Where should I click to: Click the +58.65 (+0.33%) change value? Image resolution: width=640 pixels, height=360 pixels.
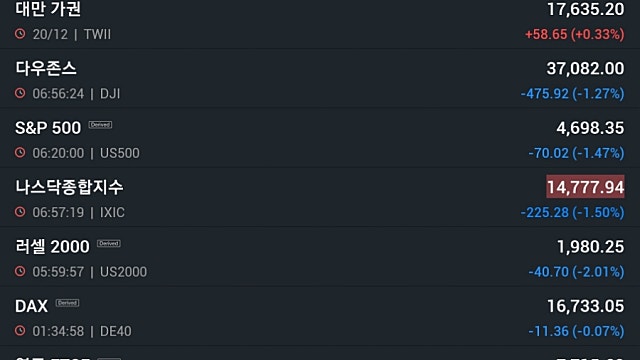pos(575,34)
